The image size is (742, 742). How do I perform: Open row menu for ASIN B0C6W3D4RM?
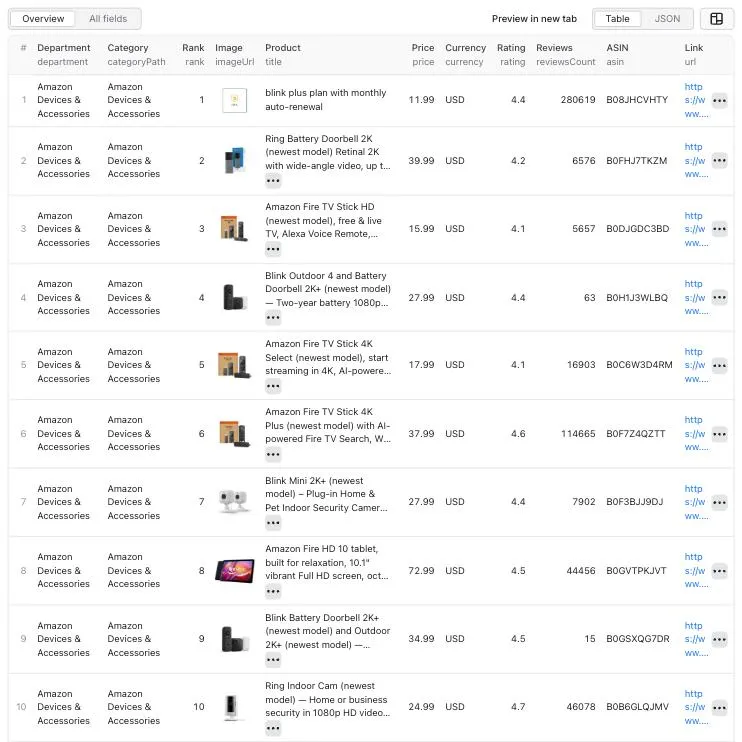[719, 365]
